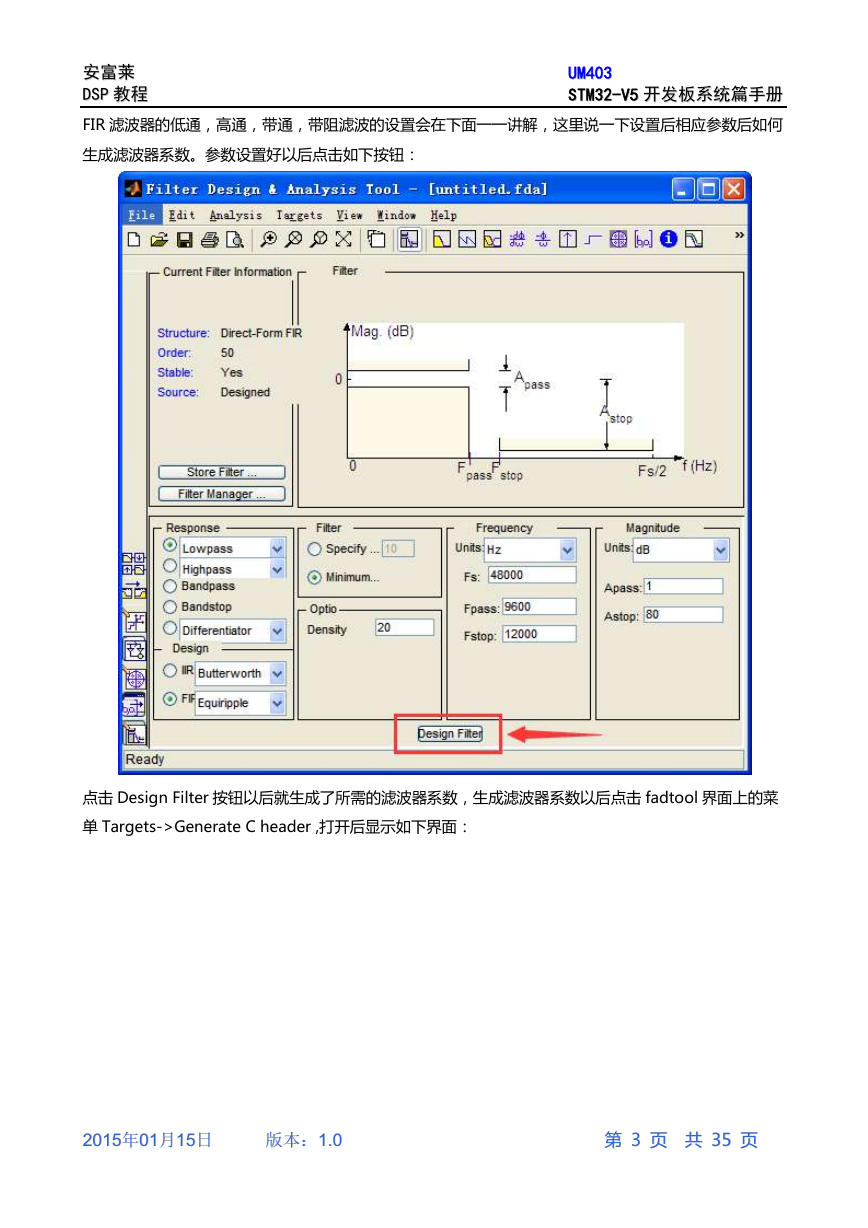Show the blue Filter Information icon
868x1228 pixels.
[x=669, y=239]
